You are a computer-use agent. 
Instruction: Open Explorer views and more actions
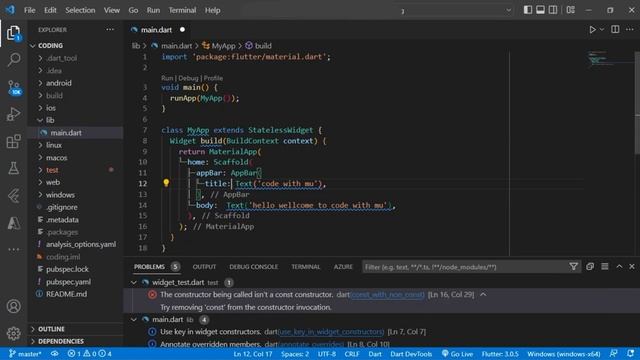coord(110,29)
